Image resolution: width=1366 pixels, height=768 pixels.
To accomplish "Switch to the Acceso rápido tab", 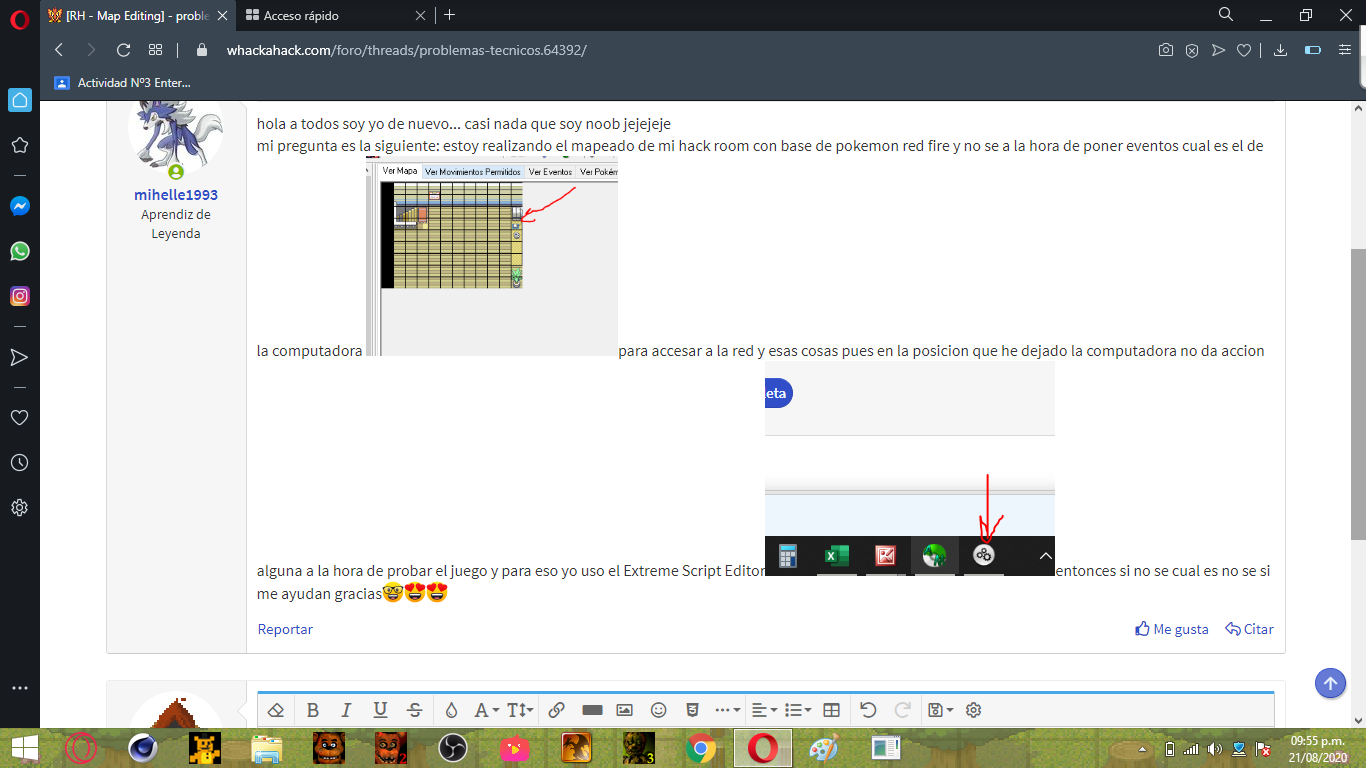I will click(300, 15).
